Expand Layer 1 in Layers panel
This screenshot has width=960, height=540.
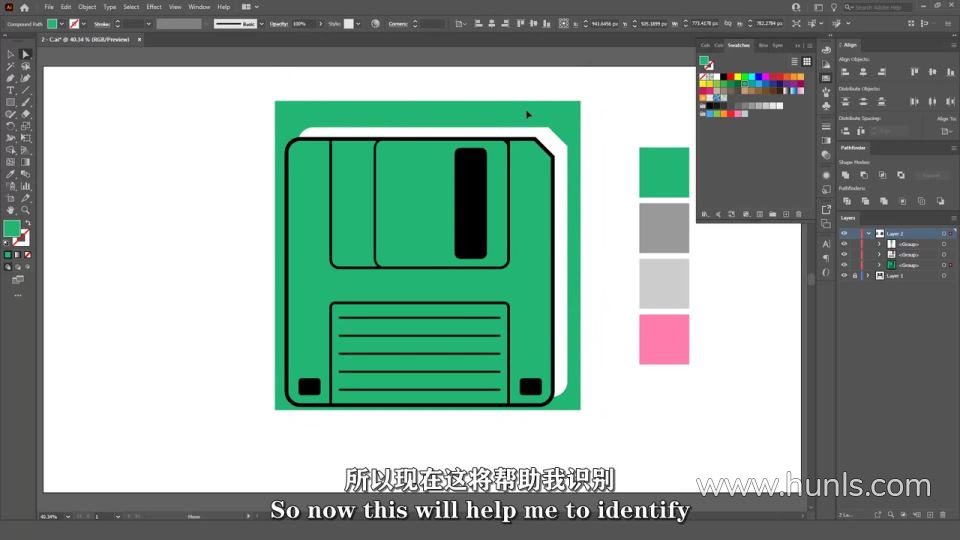tap(868, 276)
